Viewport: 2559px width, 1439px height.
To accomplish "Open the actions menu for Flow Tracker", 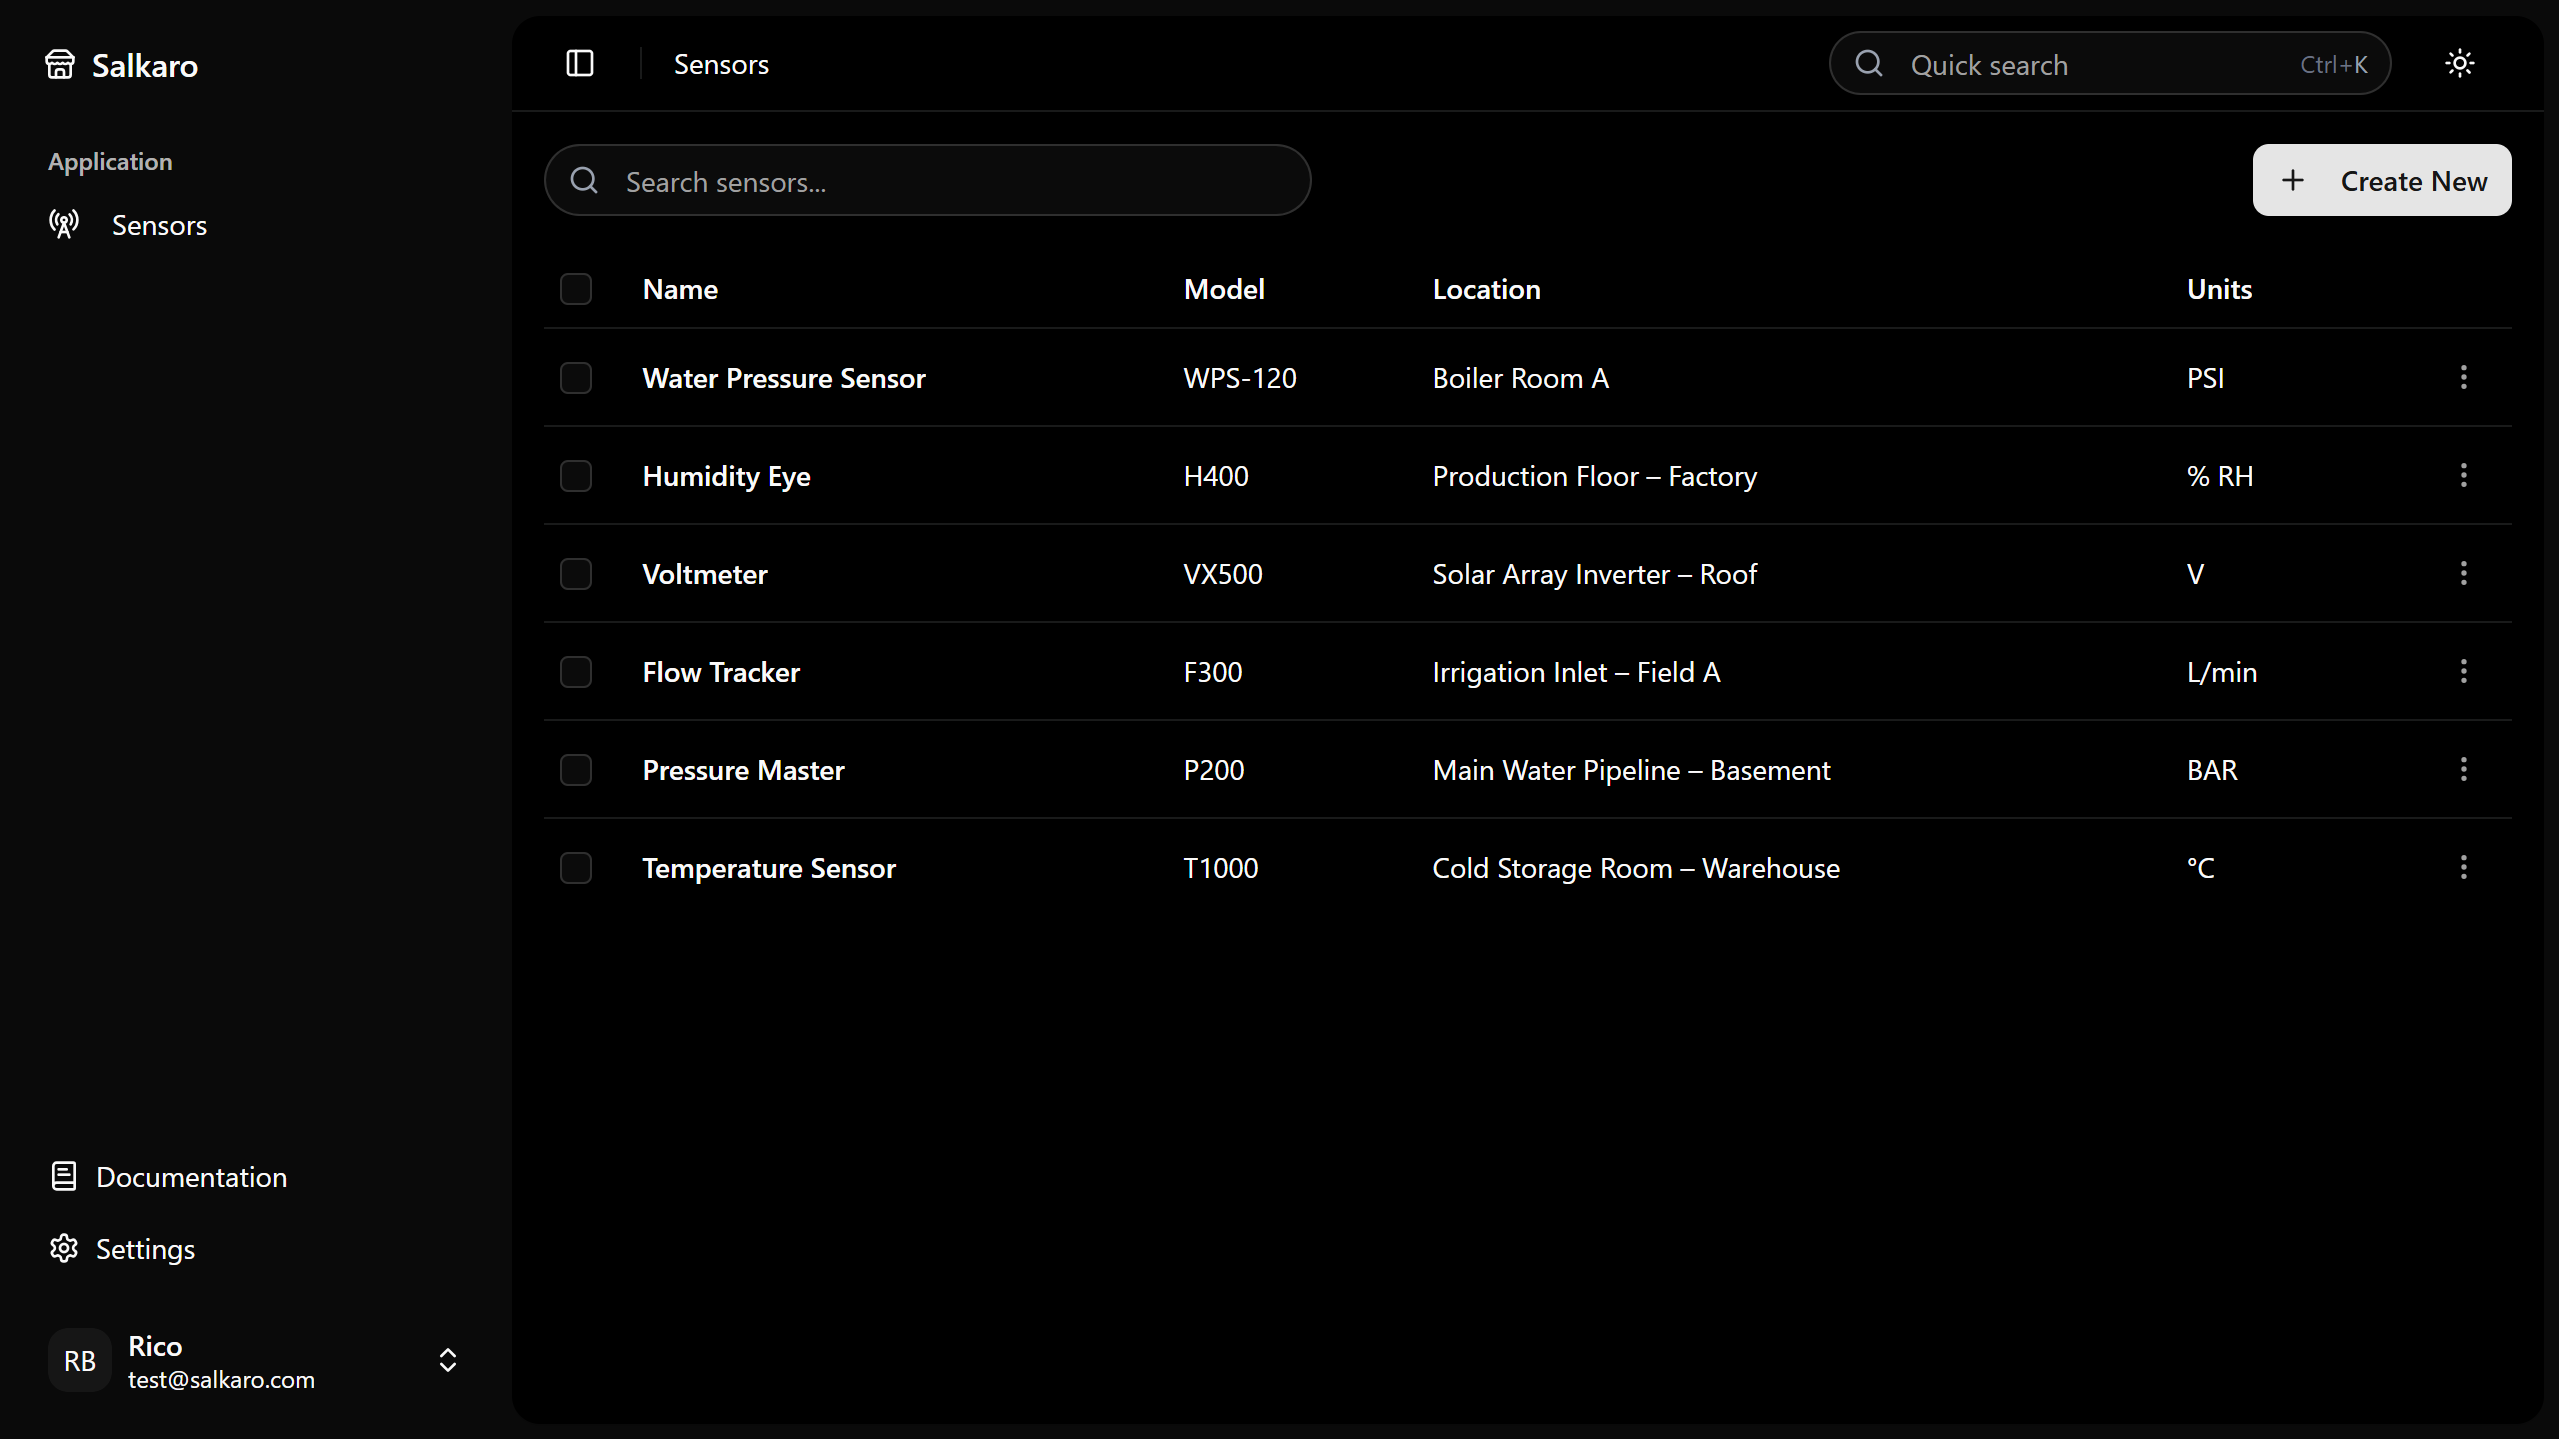I will pos(2463,671).
